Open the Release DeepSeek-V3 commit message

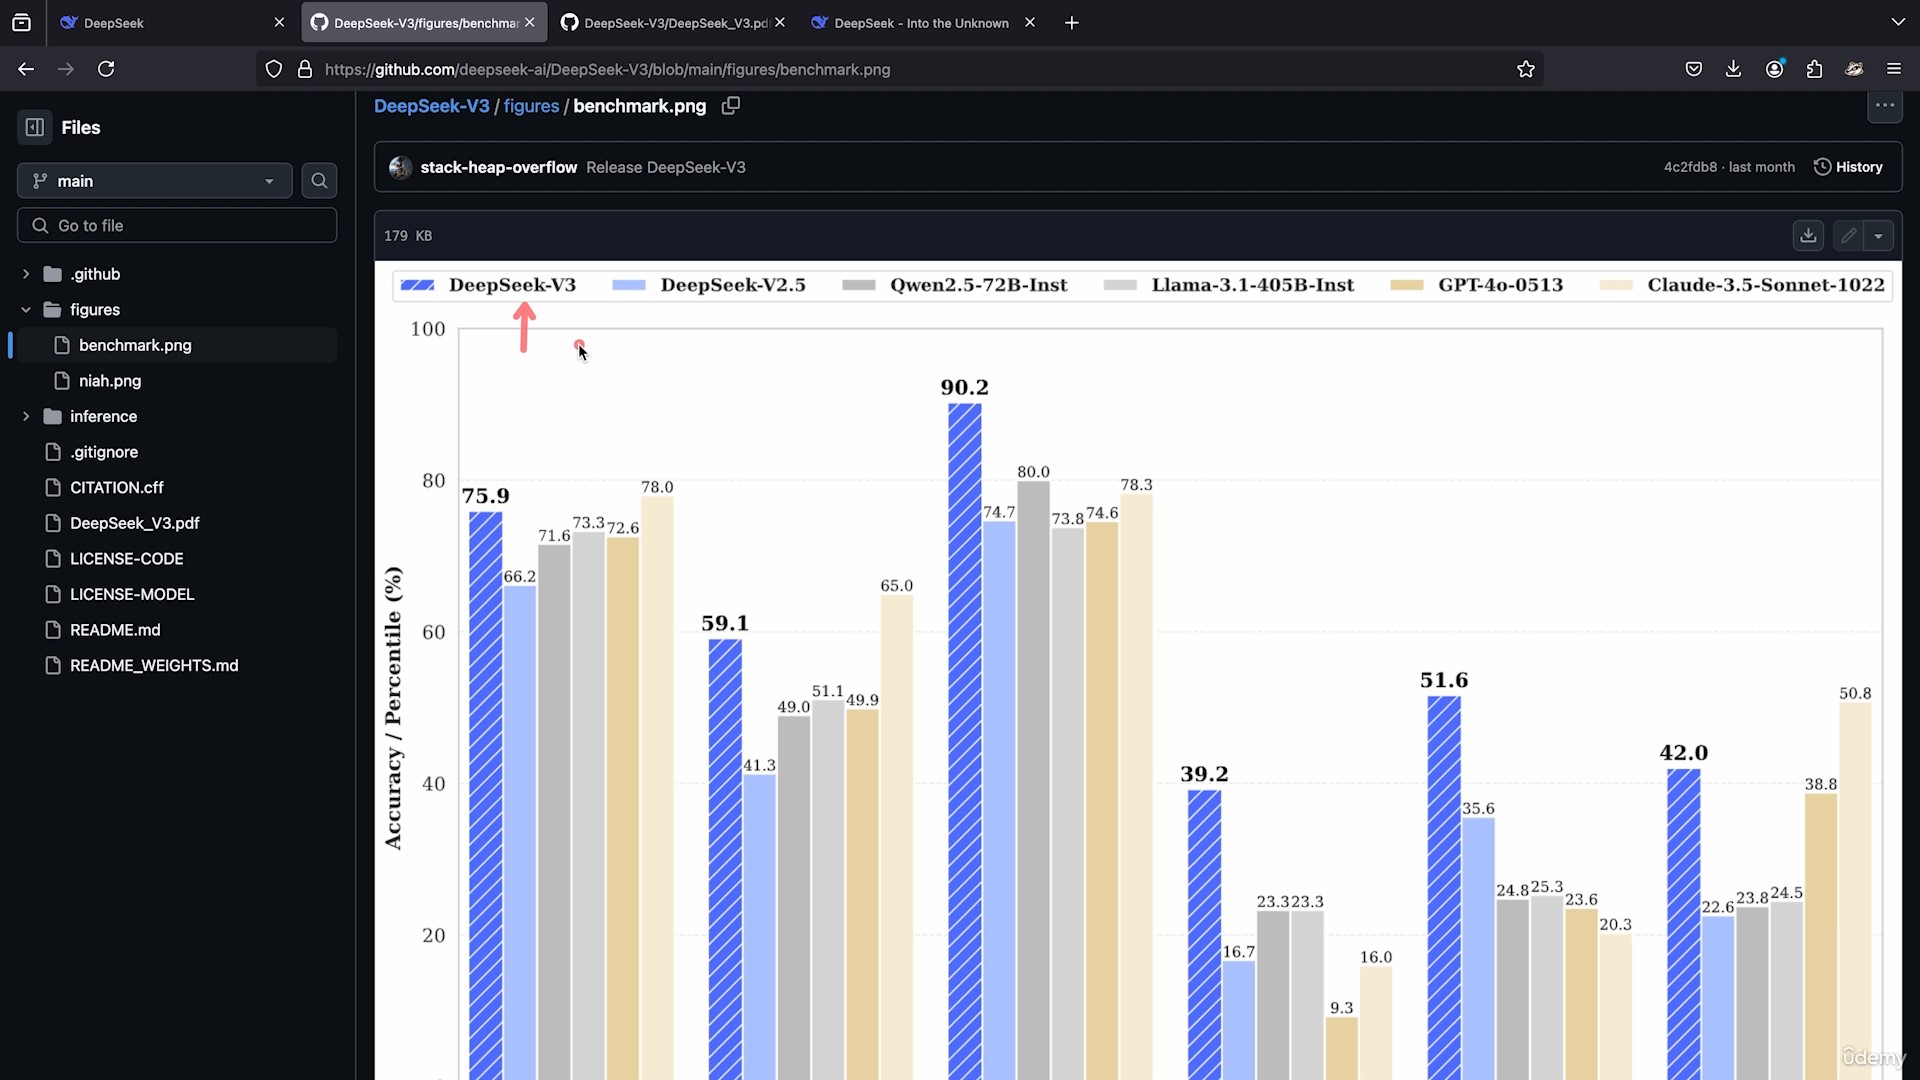pos(665,167)
